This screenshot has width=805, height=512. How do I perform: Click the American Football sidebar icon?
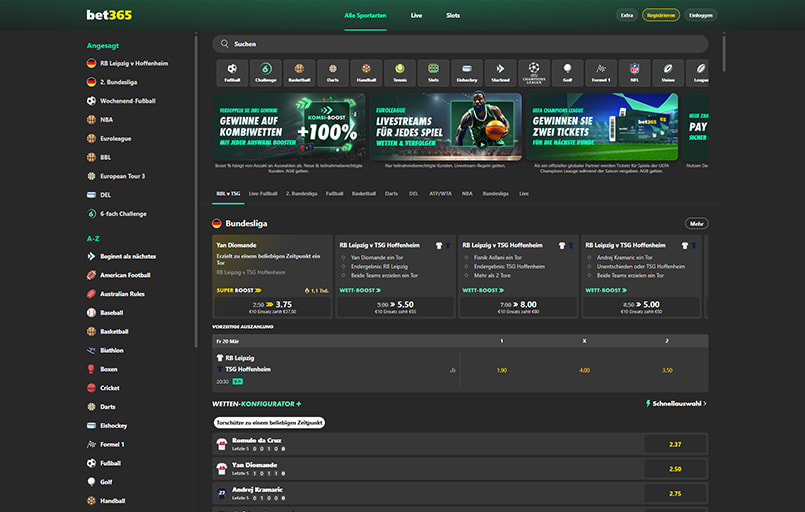click(x=91, y=275)
